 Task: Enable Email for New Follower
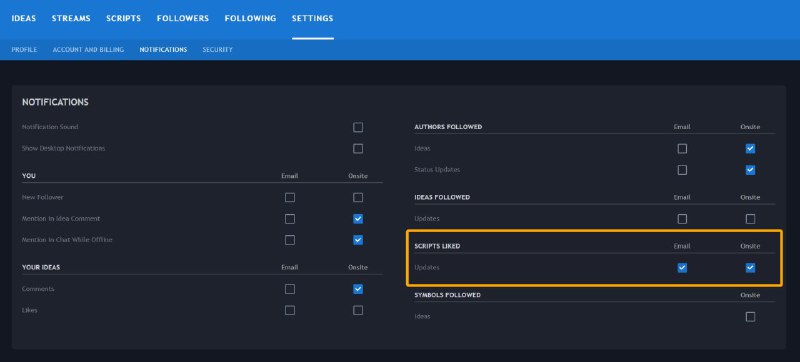click(x=290, y=197)
